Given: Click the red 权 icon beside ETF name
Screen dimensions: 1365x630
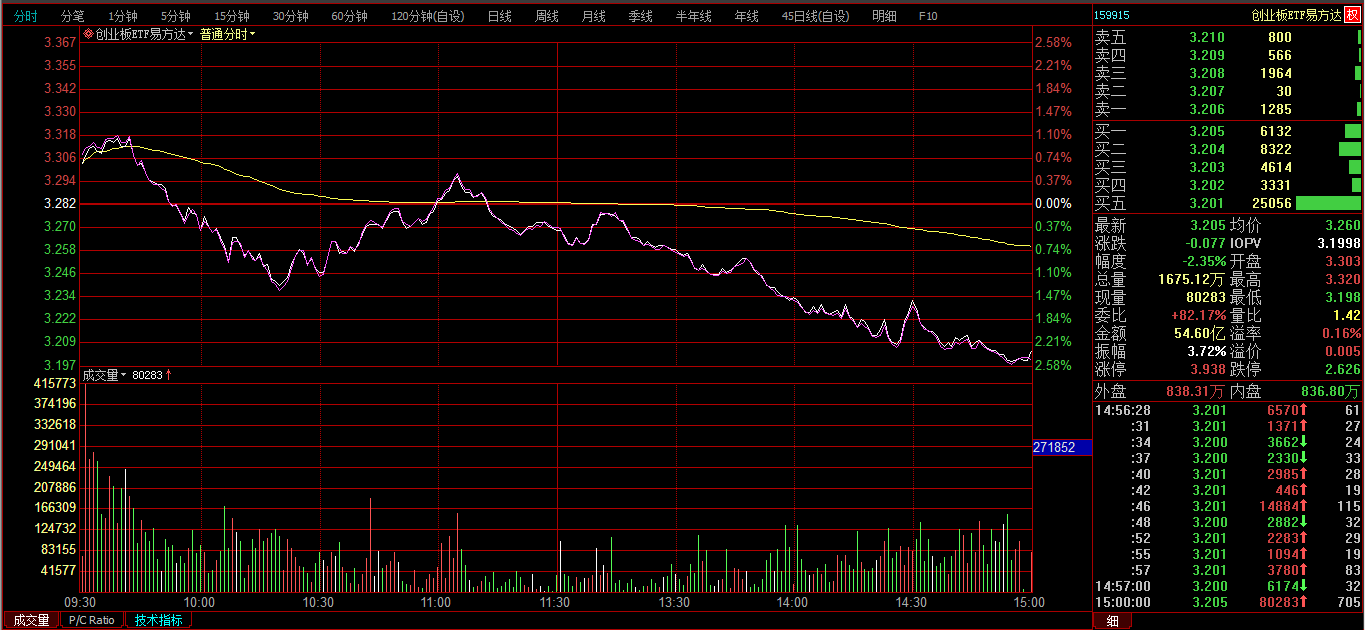Looking at the screenshot, I should (1353, 15).
